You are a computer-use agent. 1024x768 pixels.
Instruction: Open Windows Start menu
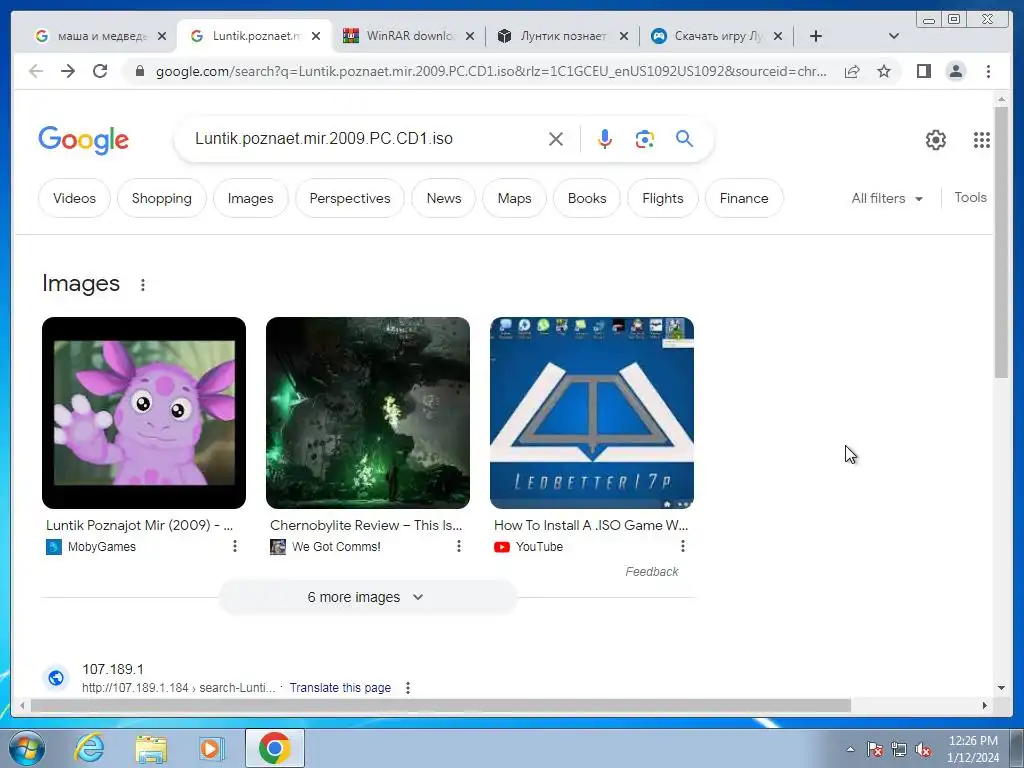click(27, 748)
